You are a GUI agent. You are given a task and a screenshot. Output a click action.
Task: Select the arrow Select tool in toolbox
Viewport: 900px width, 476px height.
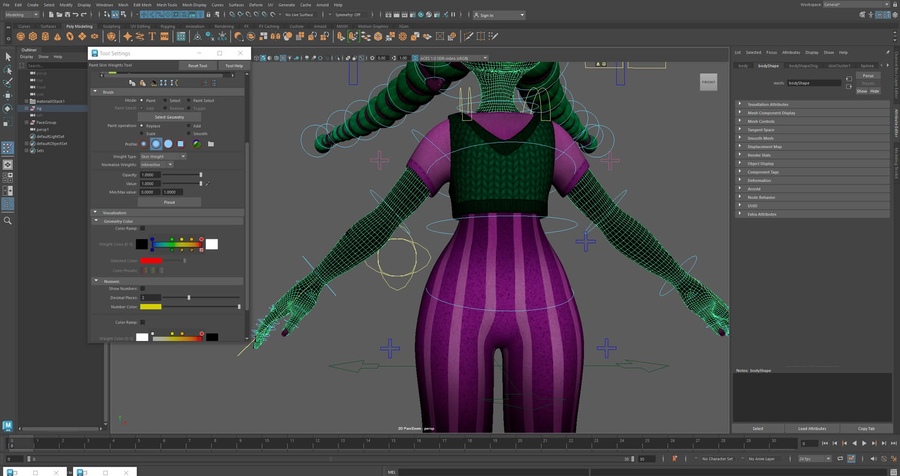pyautogui.click(x=8, y=57)
